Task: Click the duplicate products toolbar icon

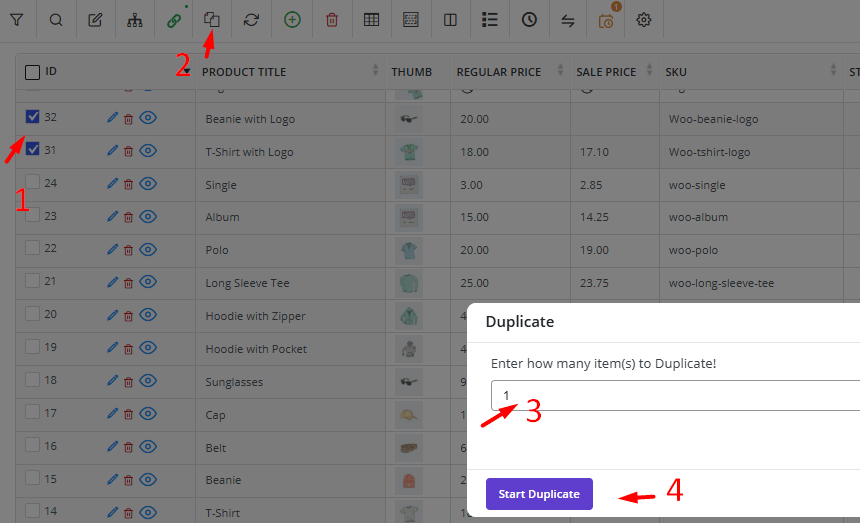Action: (x=212, y=20)
